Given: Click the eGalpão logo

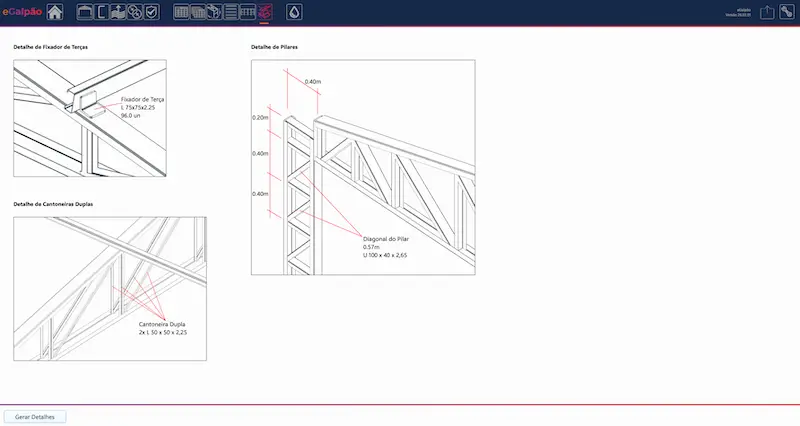Looking at the screenshot, I should tap(20, 12).
